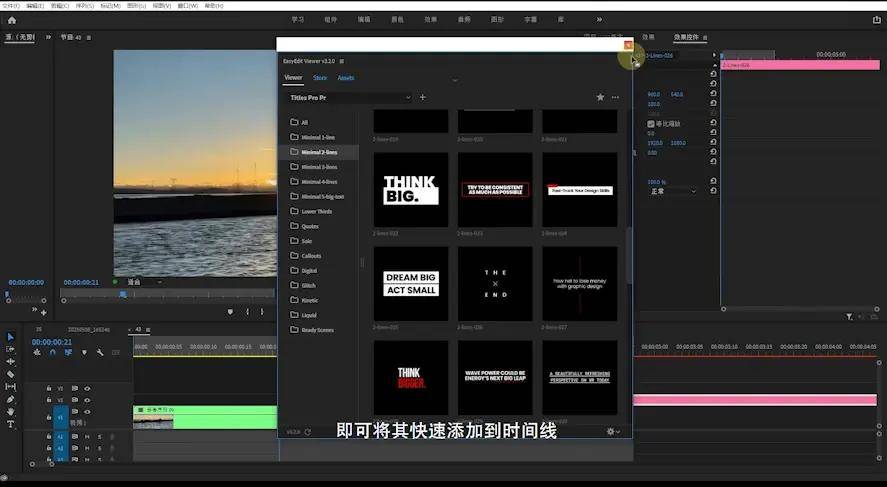
Task: Switch to the Viewer tab
Action: point(293,77)
